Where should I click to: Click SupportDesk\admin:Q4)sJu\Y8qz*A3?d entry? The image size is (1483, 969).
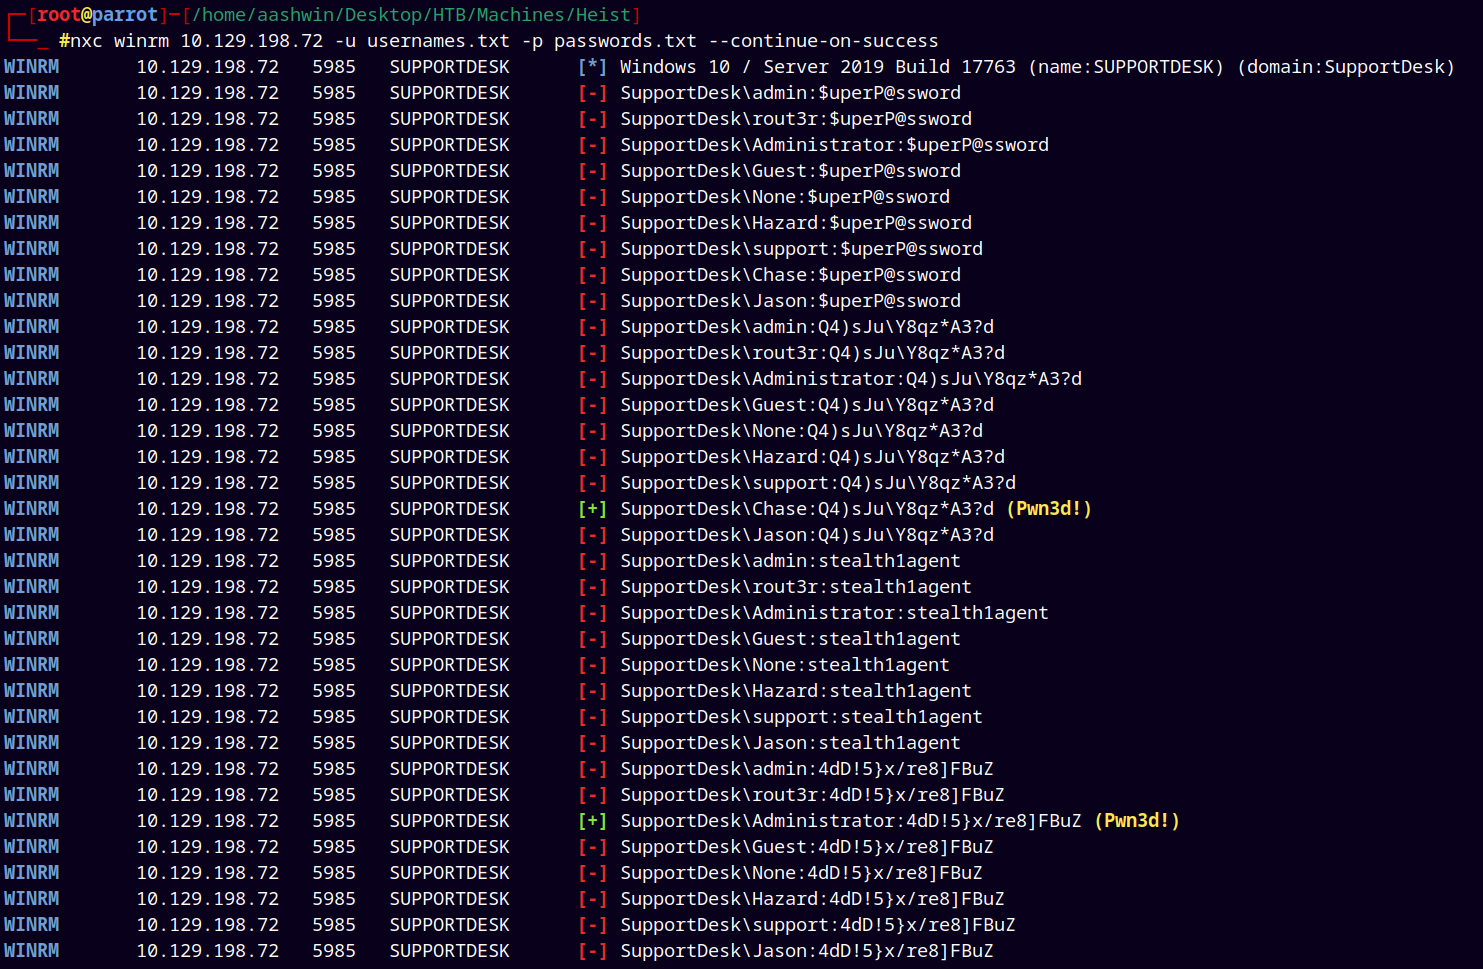(807, 327)
